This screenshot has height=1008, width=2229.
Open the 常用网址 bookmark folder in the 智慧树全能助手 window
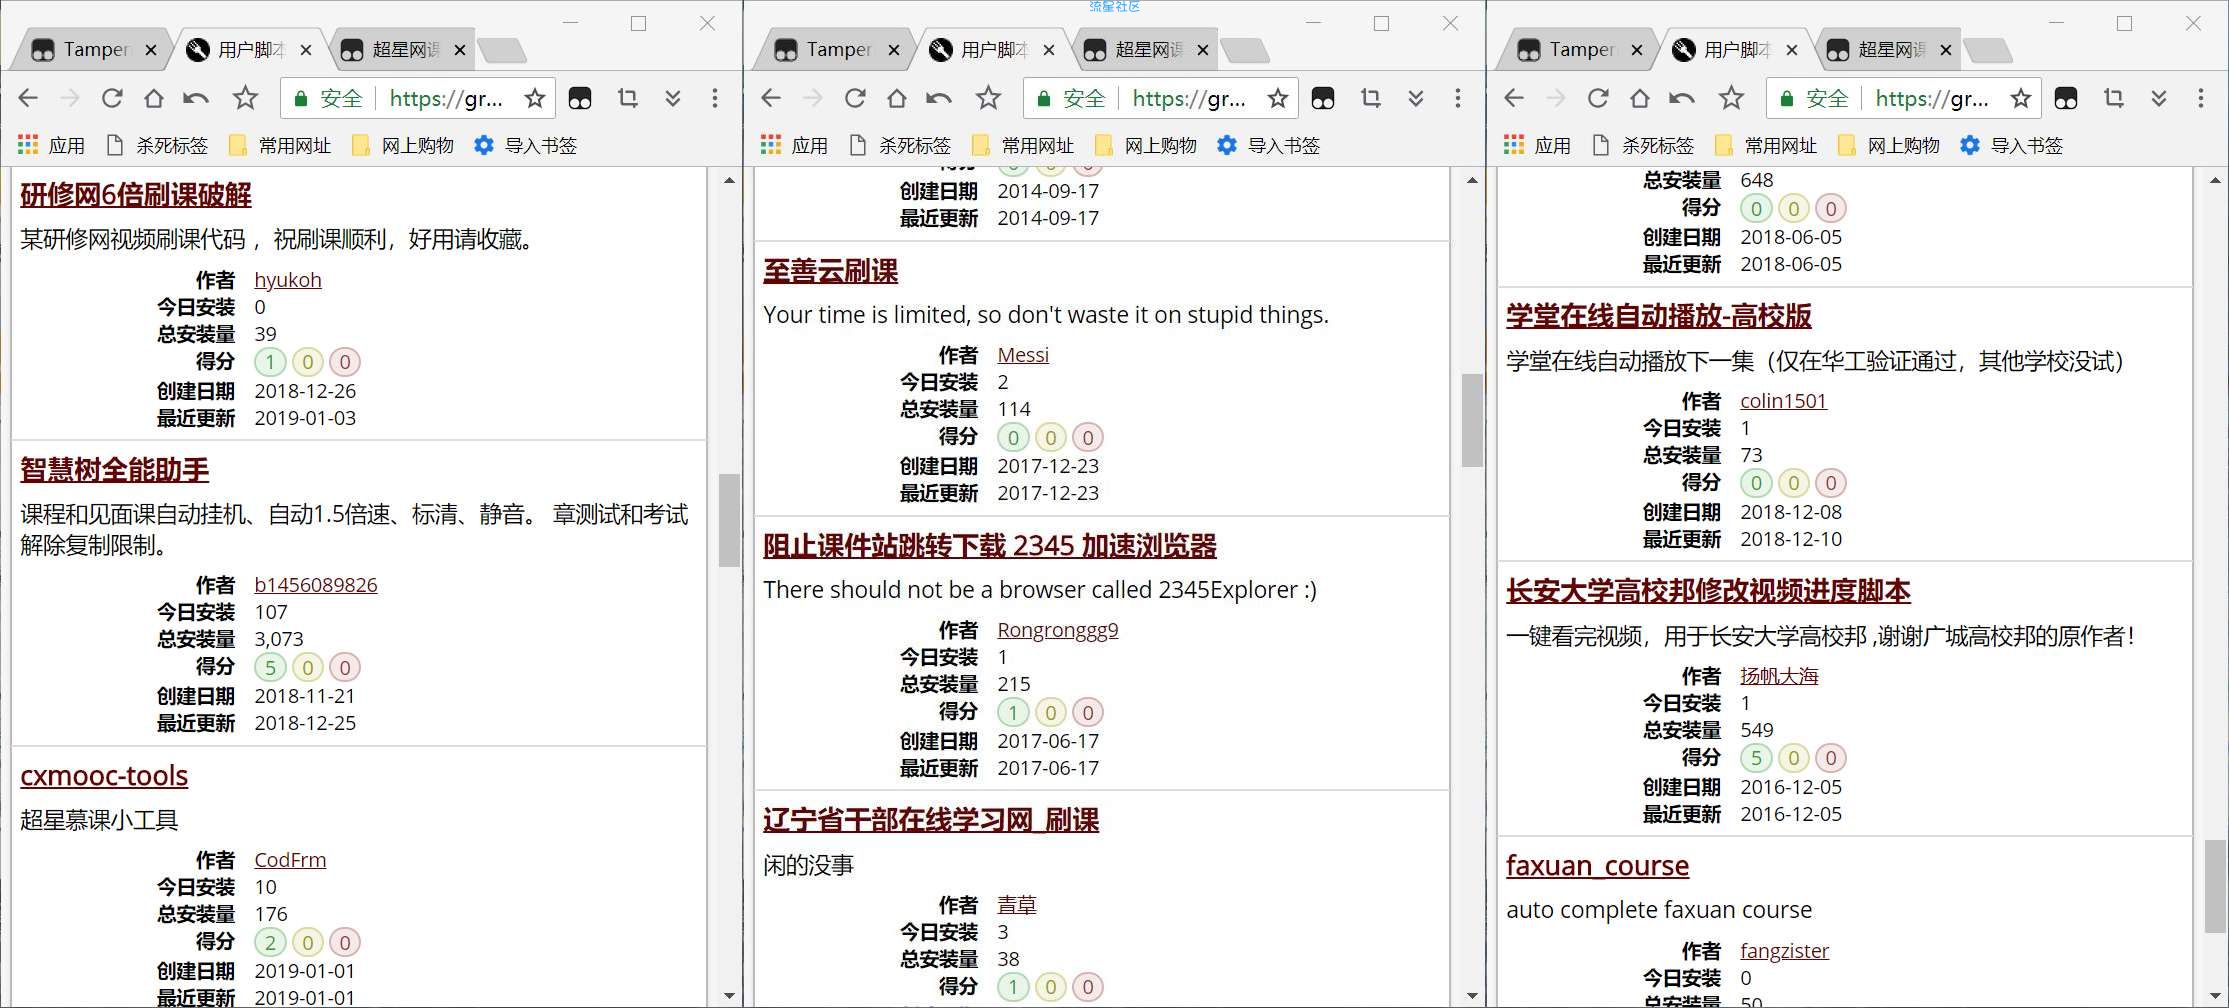(x=280, y=145)
